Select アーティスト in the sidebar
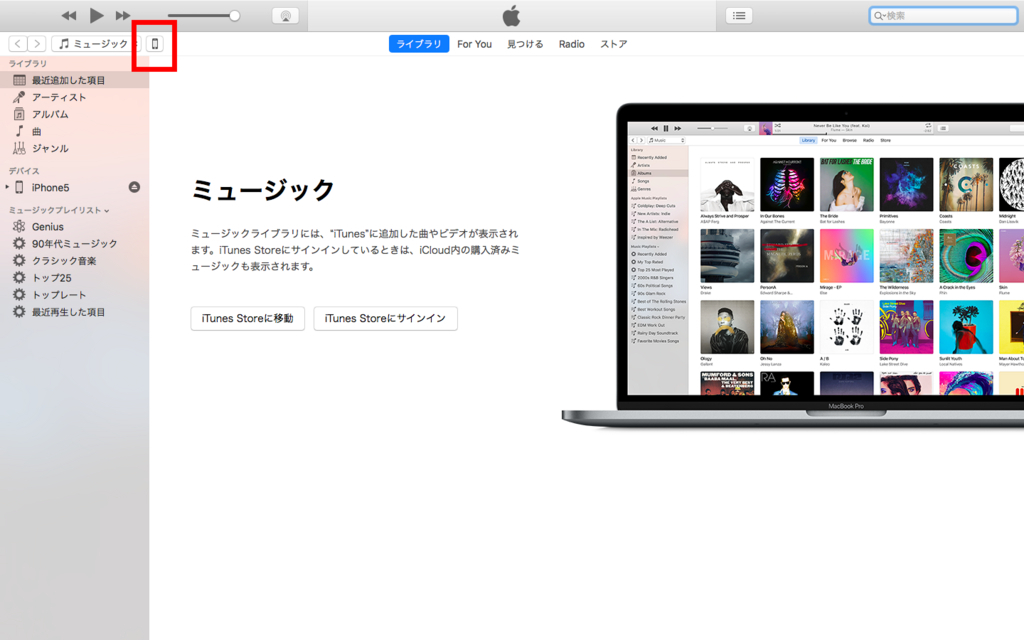 74,97
